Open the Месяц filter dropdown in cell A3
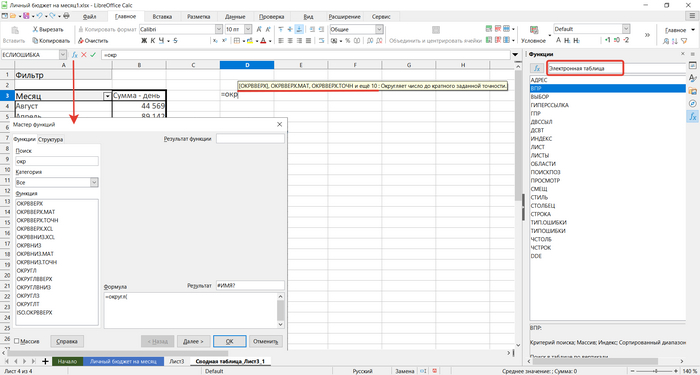 coord(107,96)
